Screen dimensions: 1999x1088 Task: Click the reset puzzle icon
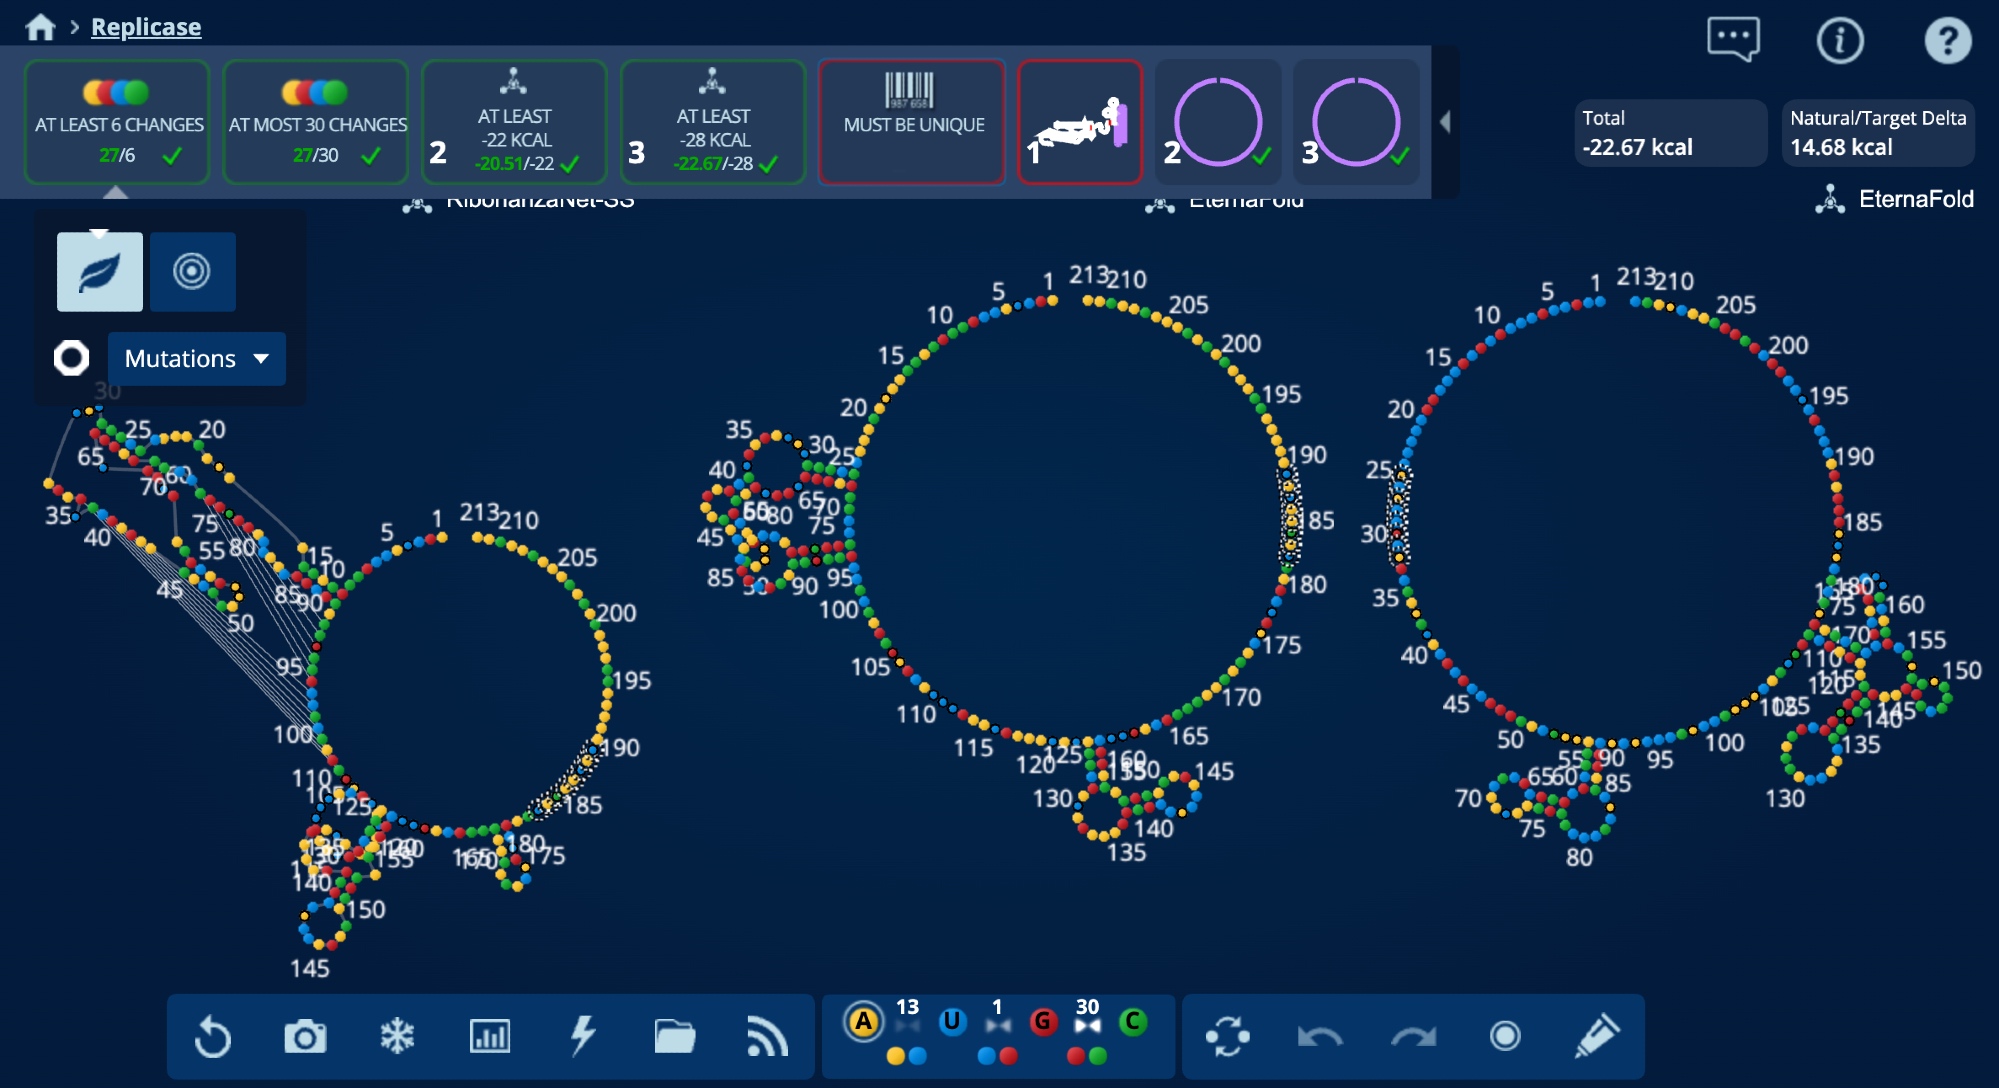[212, 1036]
